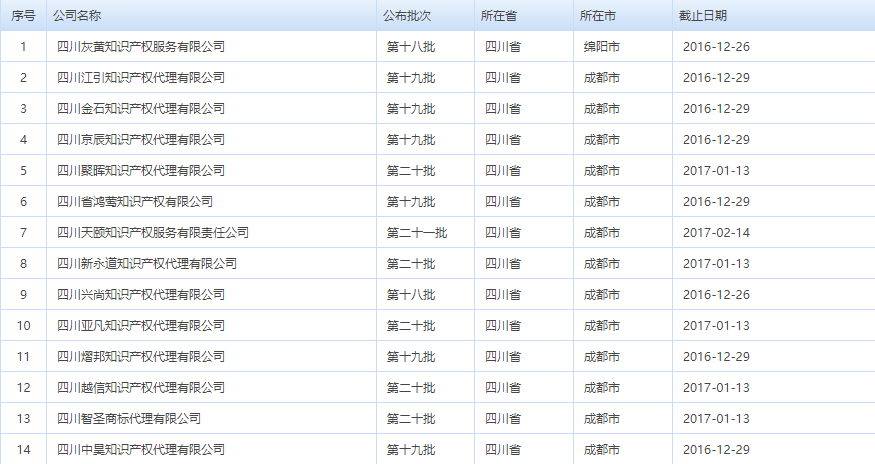The image size is (875, 464).
Task: Click 第二十批 in the 四川智圣 row
Action: 411,418
